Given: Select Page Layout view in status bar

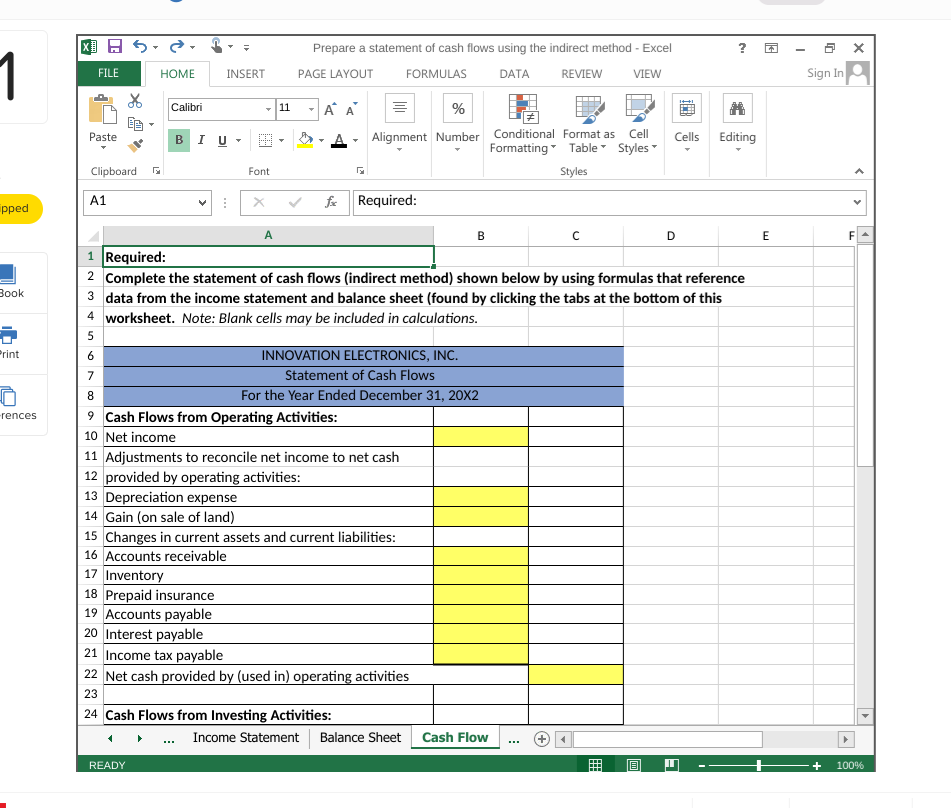Looking at the screenshot, I should click(634, 765).
